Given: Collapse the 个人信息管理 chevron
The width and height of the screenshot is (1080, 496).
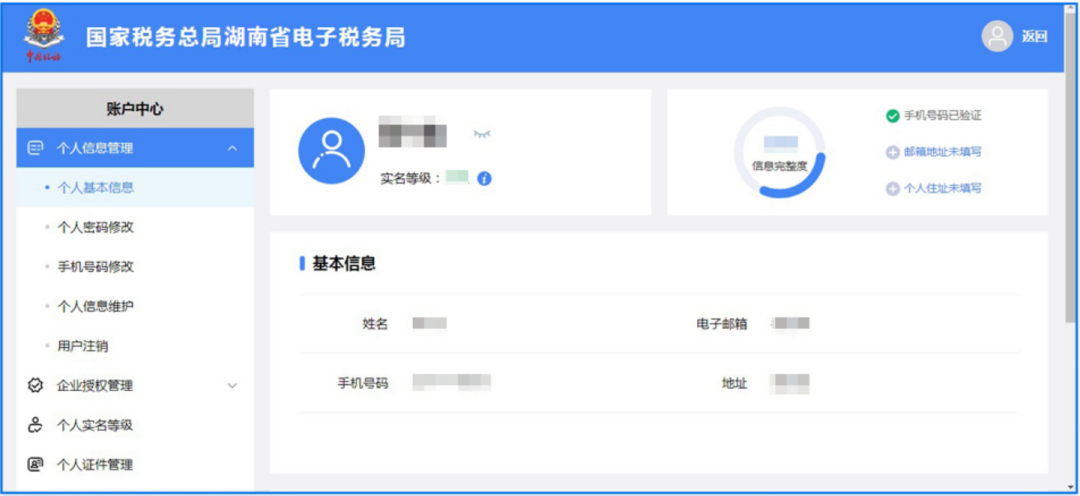Looking at the screenshot, I should click(233, 148).
